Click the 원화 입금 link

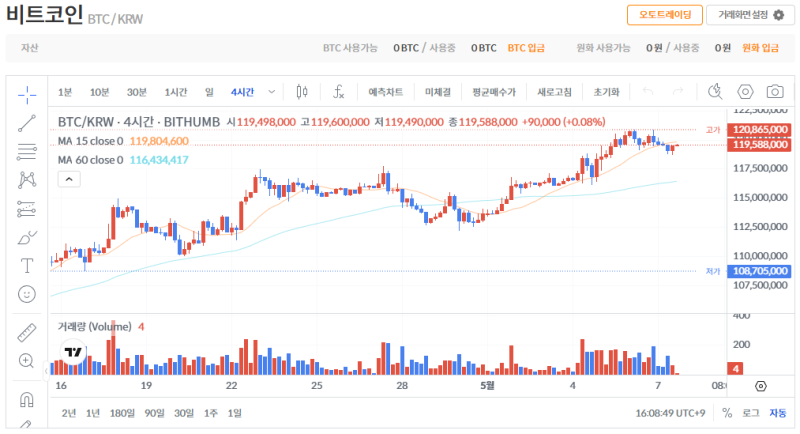(760, 48)
